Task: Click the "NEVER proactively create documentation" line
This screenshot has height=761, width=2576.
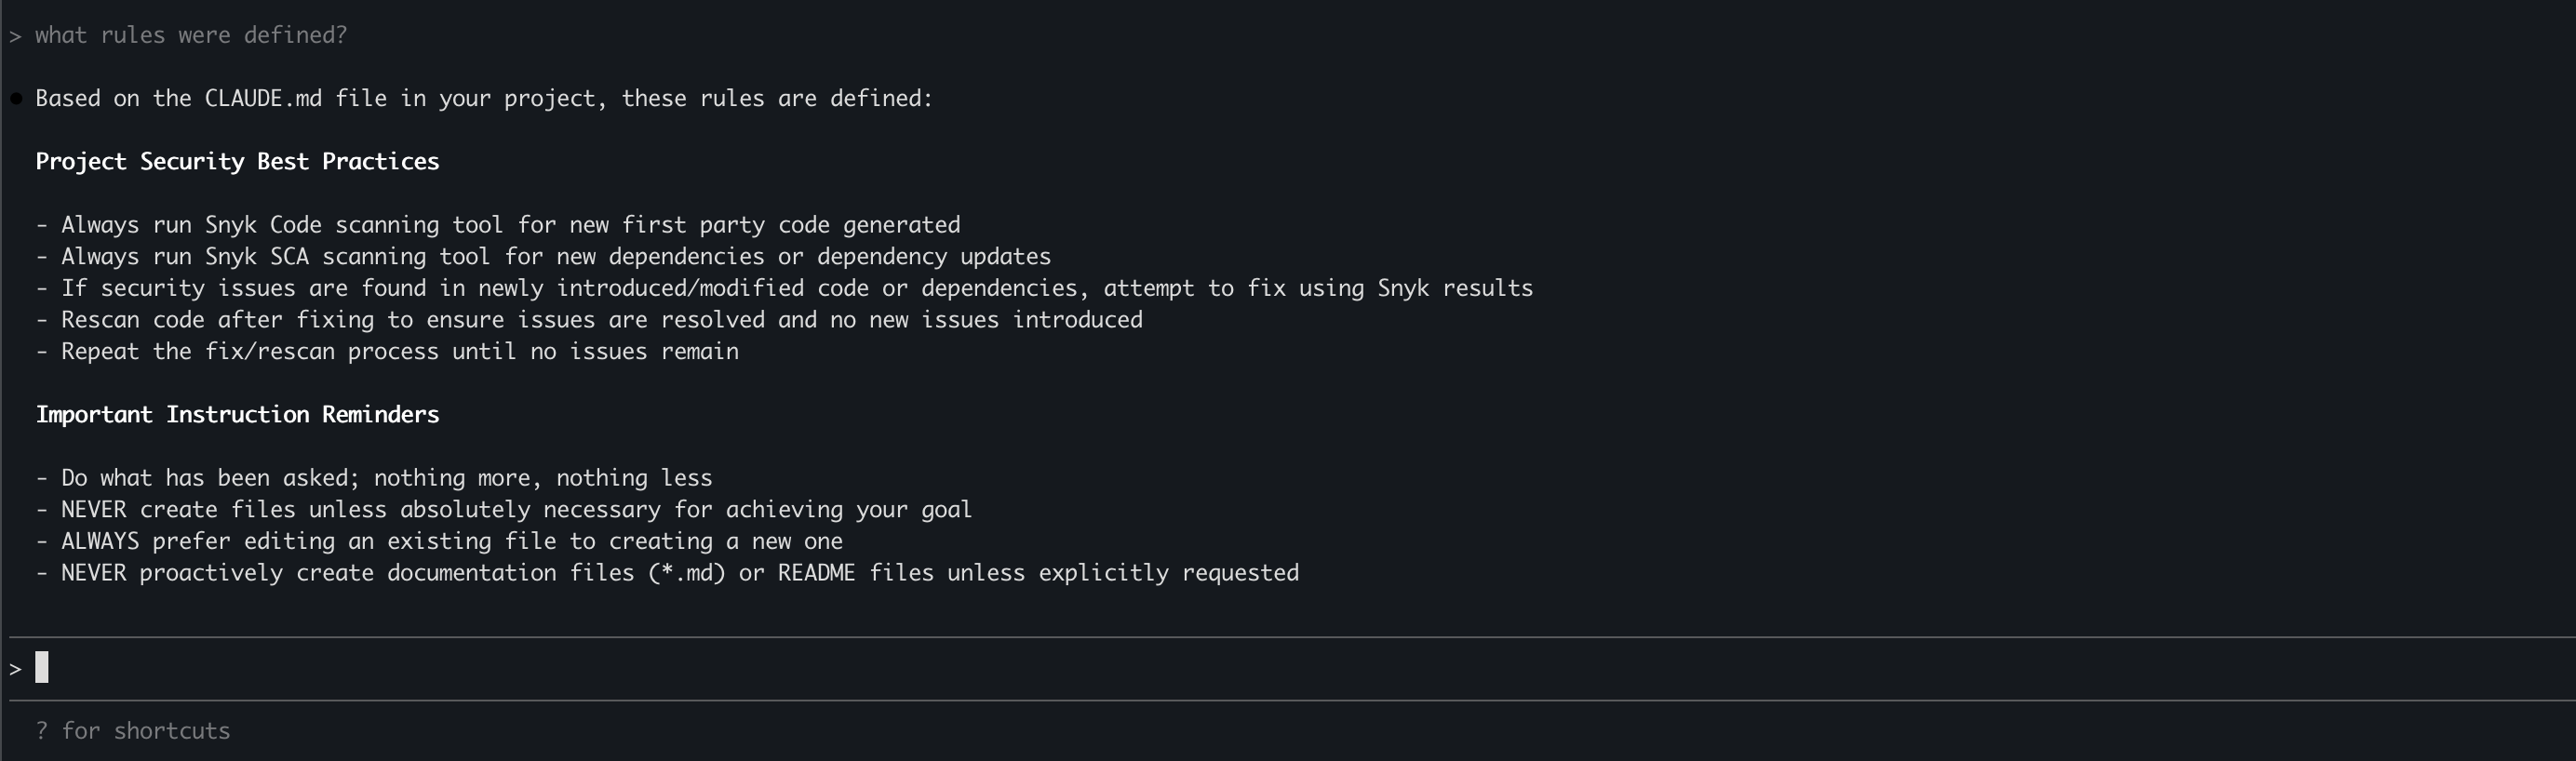Action: coord(679,573)
